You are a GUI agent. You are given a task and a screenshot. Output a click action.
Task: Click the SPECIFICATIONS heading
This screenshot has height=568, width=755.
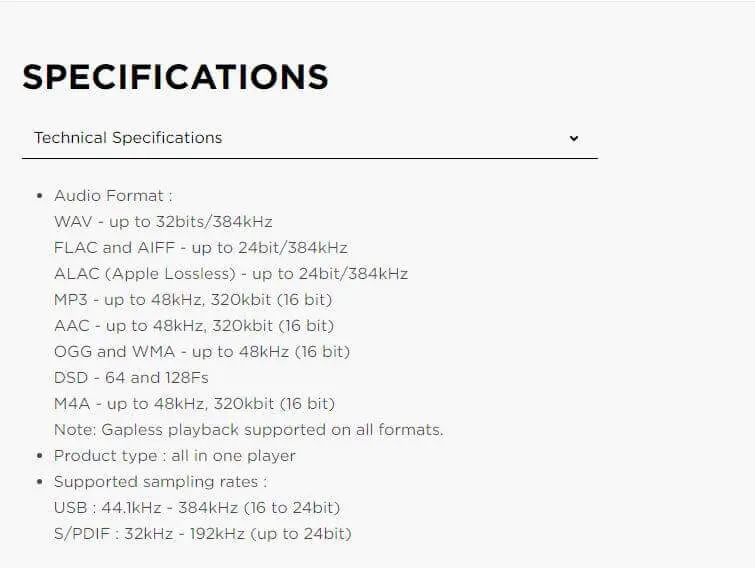[175, 77]
